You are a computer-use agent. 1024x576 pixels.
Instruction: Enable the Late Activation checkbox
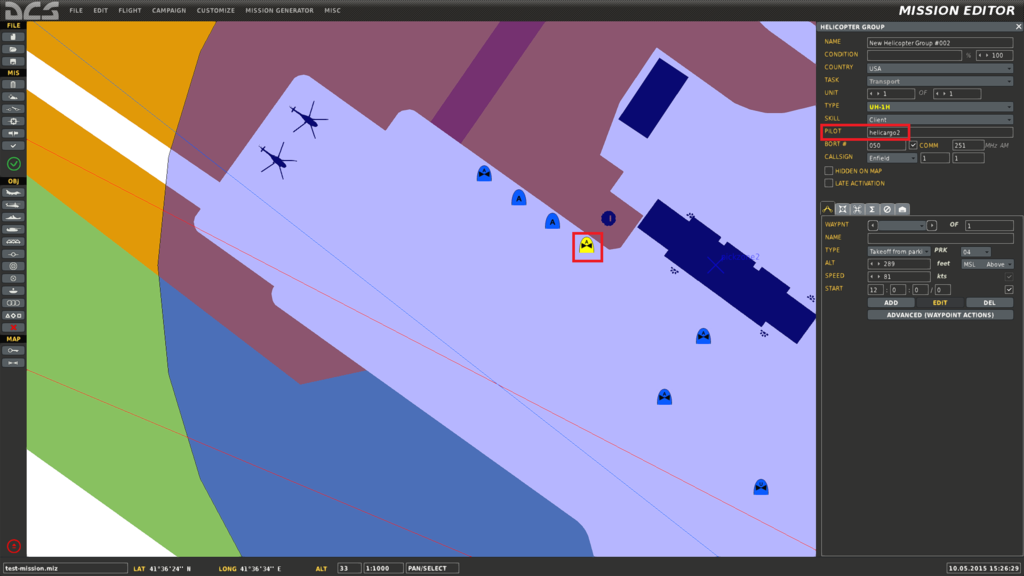click(828, 183)
